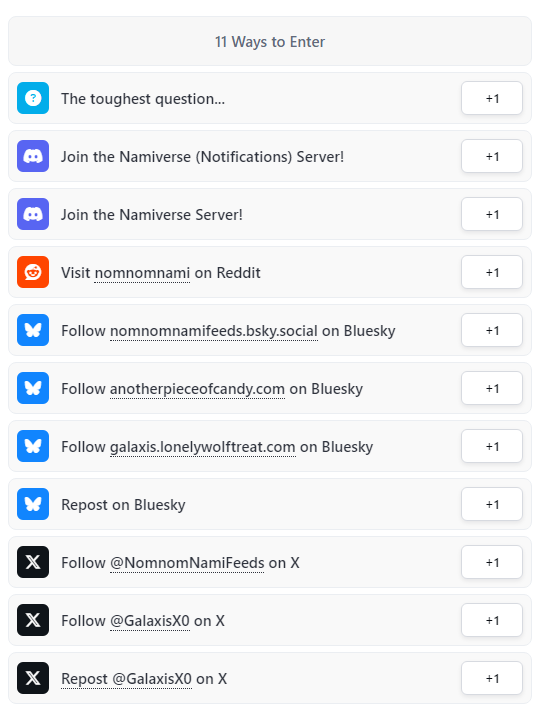
Task: Click the Discord icon for Namiverse Notifications Server
Action: click(33, 156)
